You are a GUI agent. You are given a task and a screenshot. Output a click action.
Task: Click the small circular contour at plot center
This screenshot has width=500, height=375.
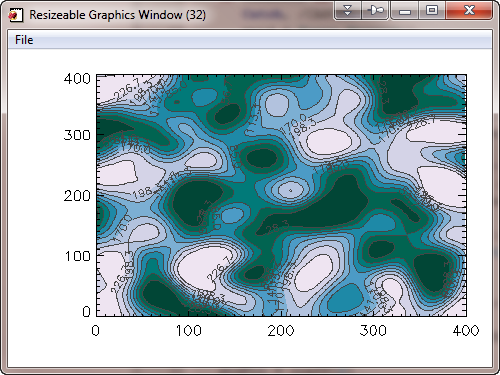tap(291, 190)
